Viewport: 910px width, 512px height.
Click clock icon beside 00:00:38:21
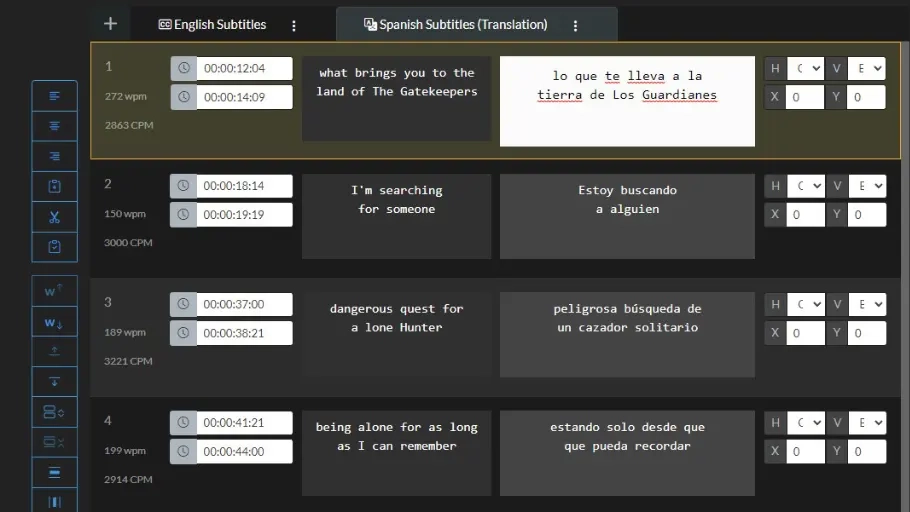coord(183,333)
